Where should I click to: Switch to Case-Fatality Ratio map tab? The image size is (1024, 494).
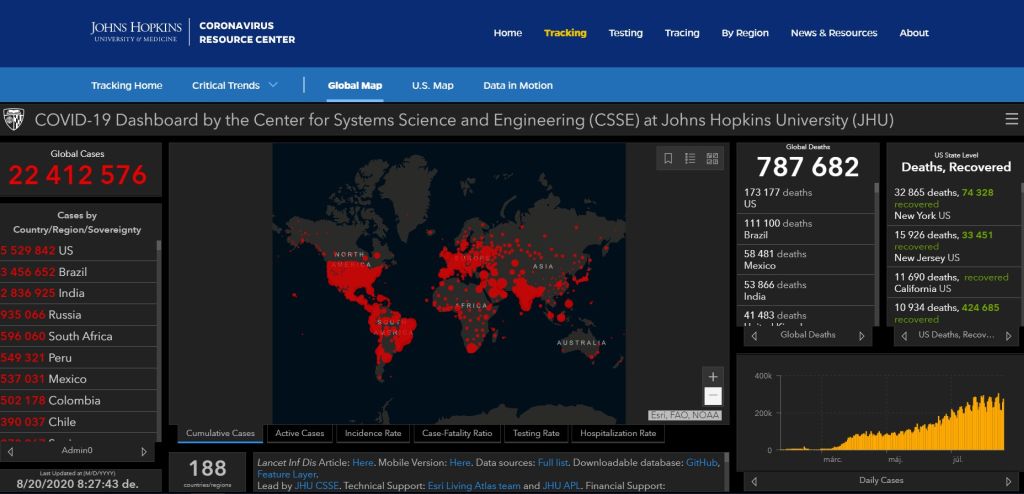coord(457,433)
